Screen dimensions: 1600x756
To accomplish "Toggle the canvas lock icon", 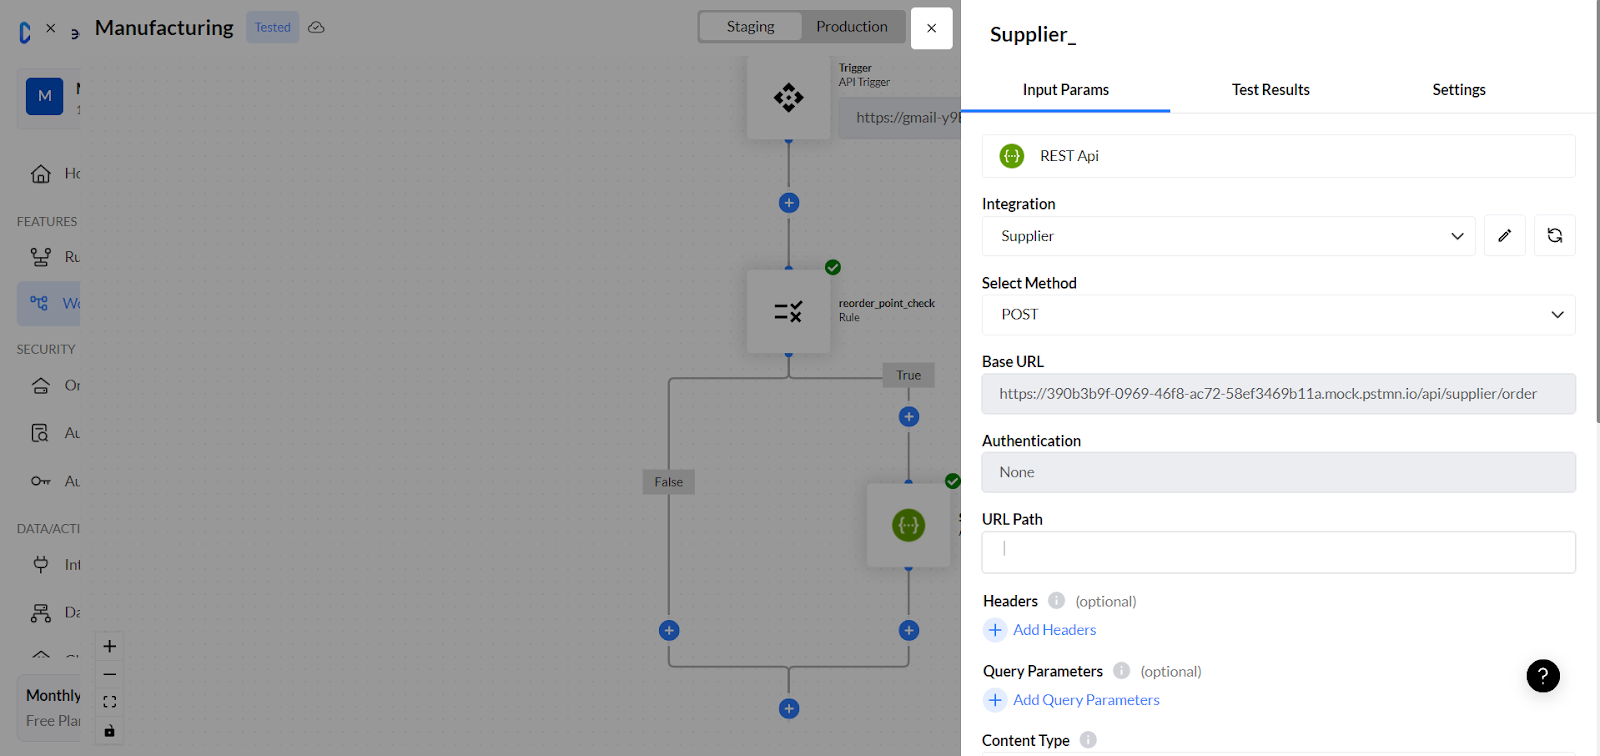I will (110, 731).
